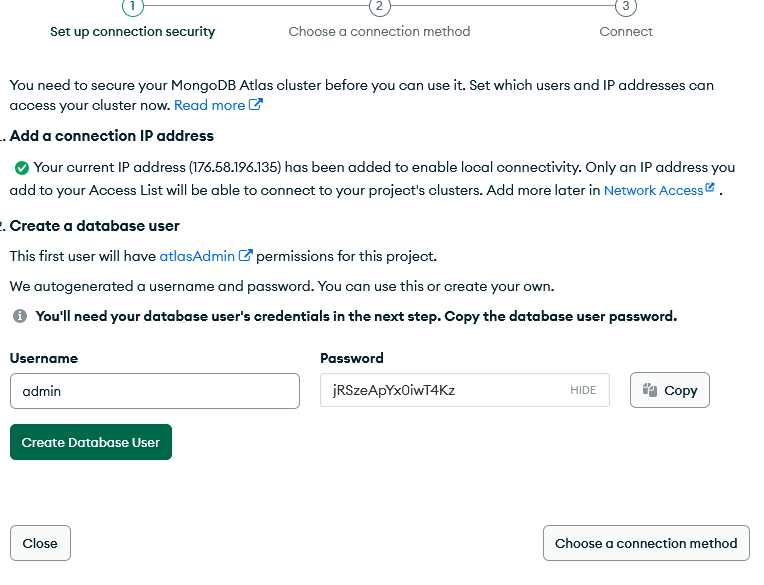Click the step 2 circle indicator

coord(379,6)
